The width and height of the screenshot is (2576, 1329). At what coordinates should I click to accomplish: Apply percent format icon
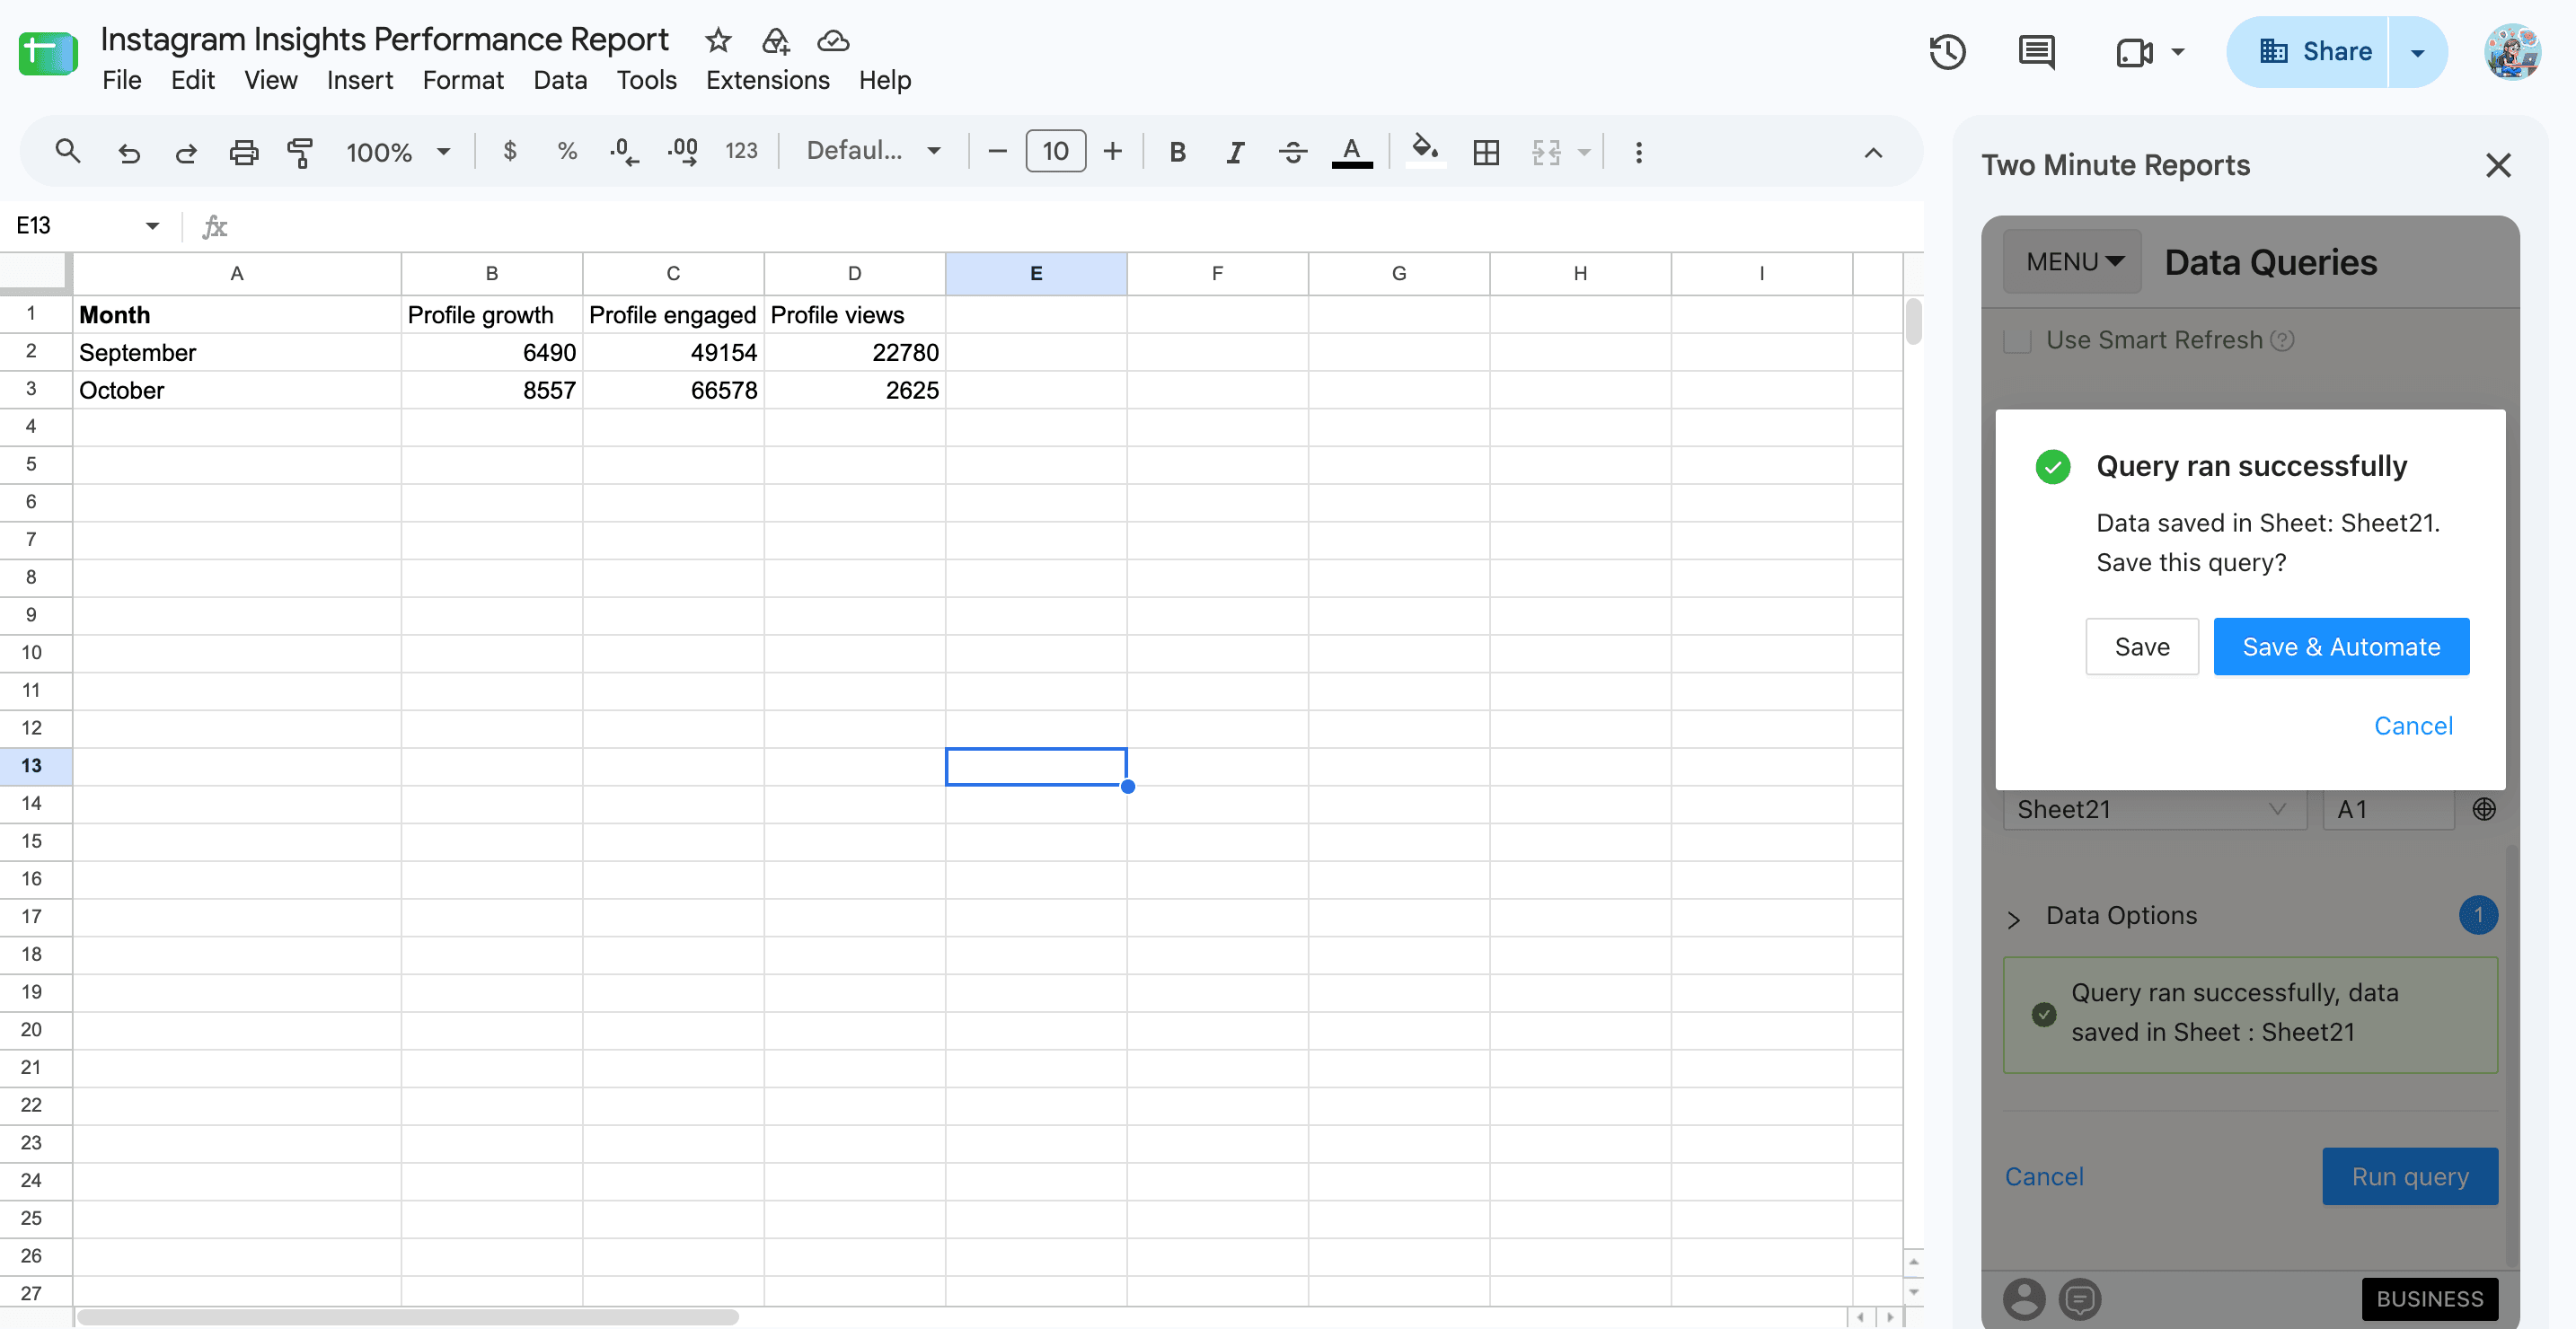(567, 151)
